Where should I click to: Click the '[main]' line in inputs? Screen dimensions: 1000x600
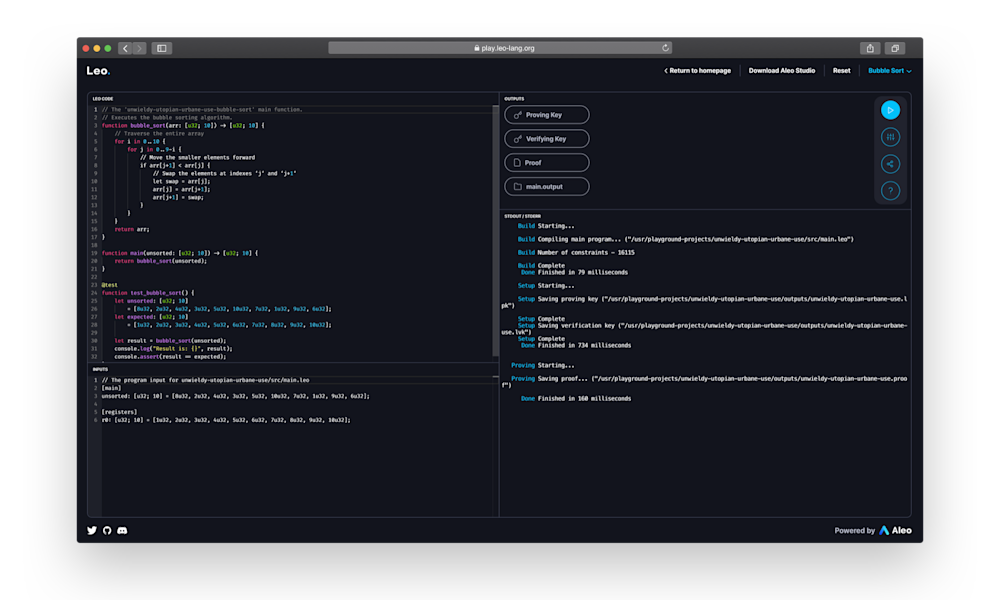[111, 388]
